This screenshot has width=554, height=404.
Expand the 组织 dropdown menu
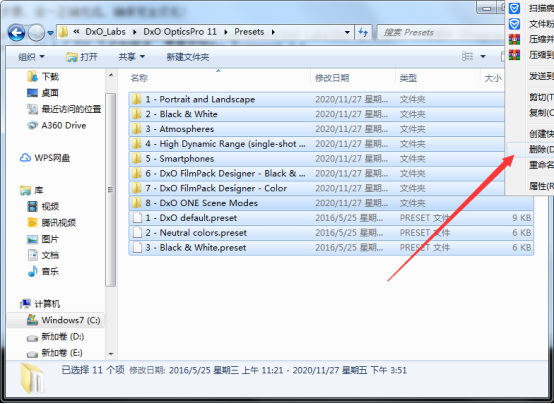pyautogui.click(x=31, y=57)
